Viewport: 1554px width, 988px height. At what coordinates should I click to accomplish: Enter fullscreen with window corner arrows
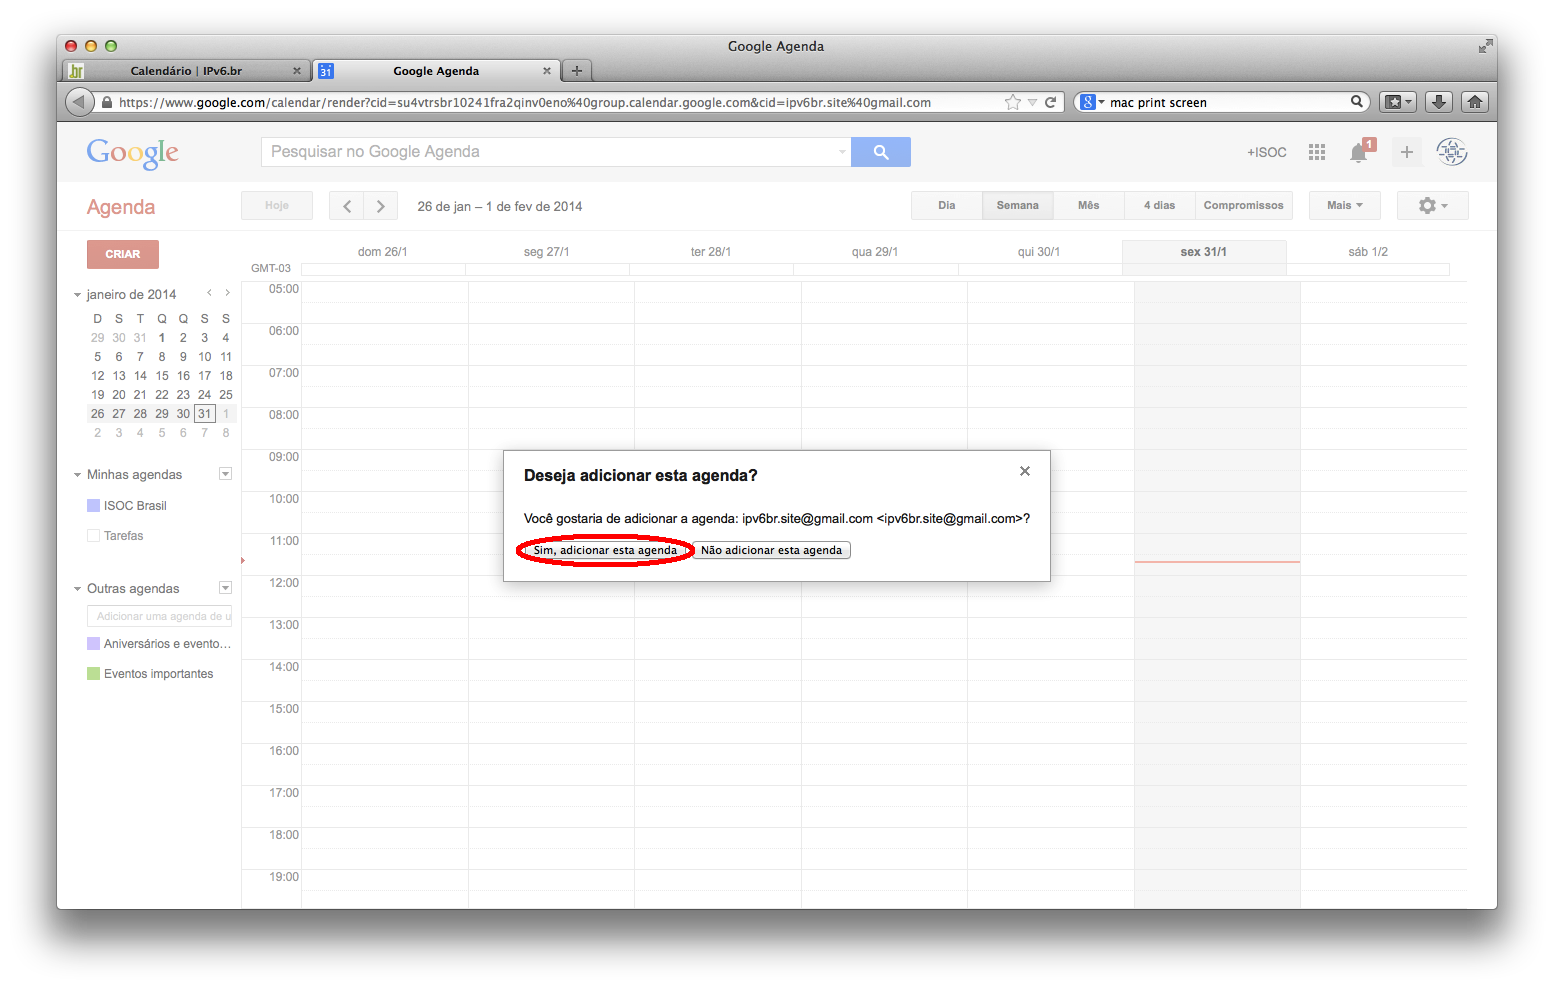(x=1485, y=46)
